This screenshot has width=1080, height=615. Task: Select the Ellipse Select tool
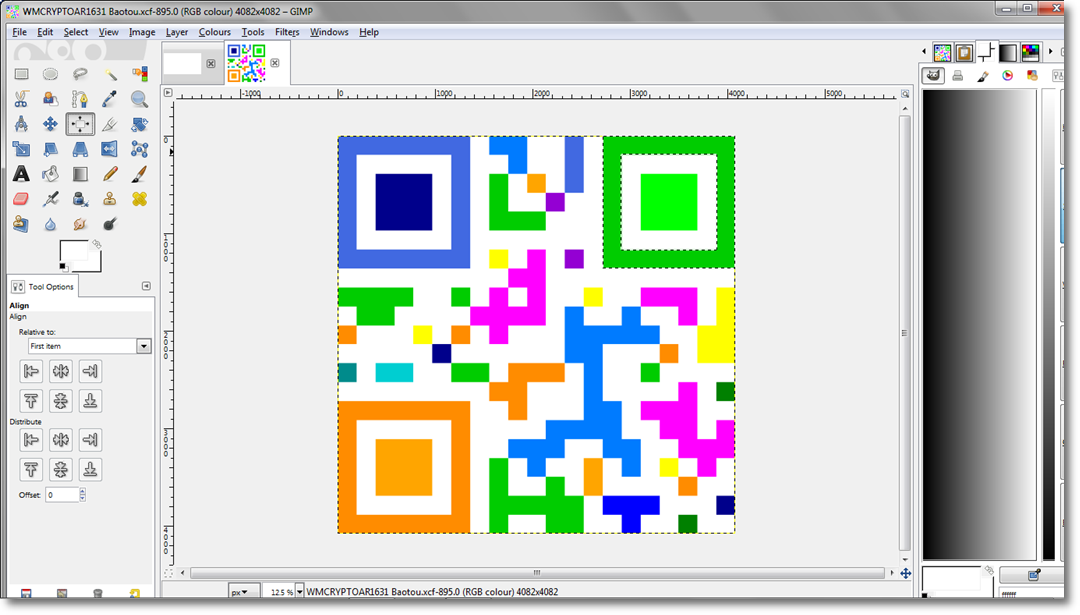pos(50,74)
